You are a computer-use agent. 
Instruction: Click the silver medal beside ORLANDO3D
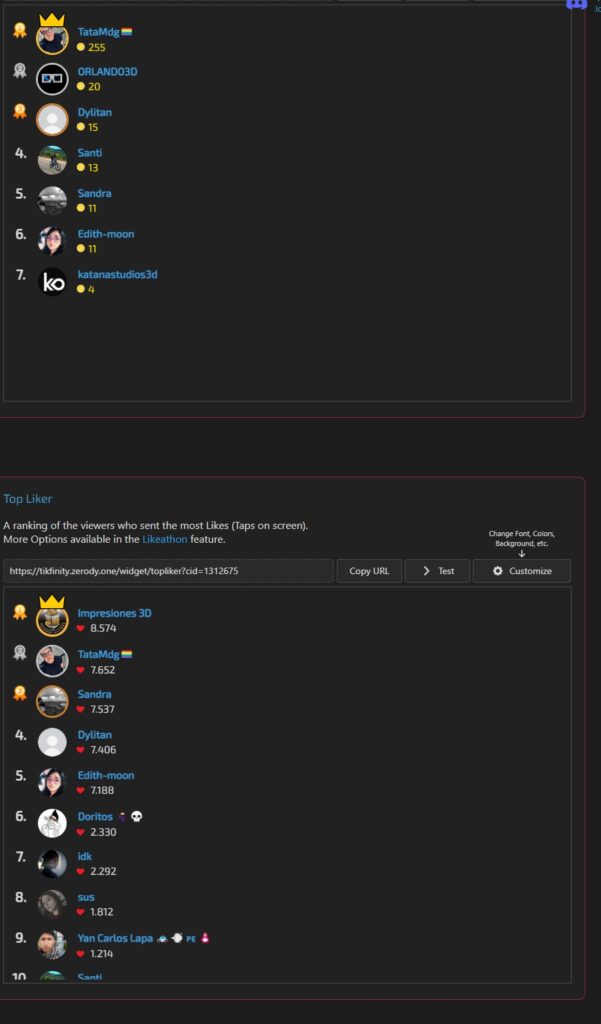20,71
